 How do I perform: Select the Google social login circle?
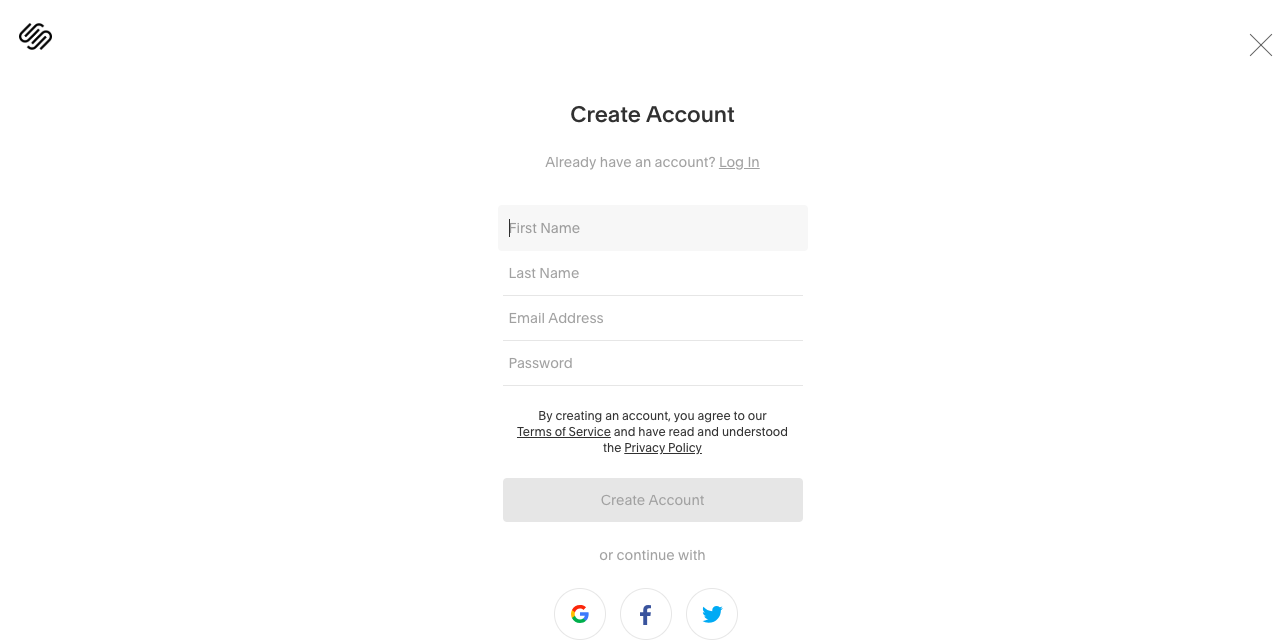[580, 613]
